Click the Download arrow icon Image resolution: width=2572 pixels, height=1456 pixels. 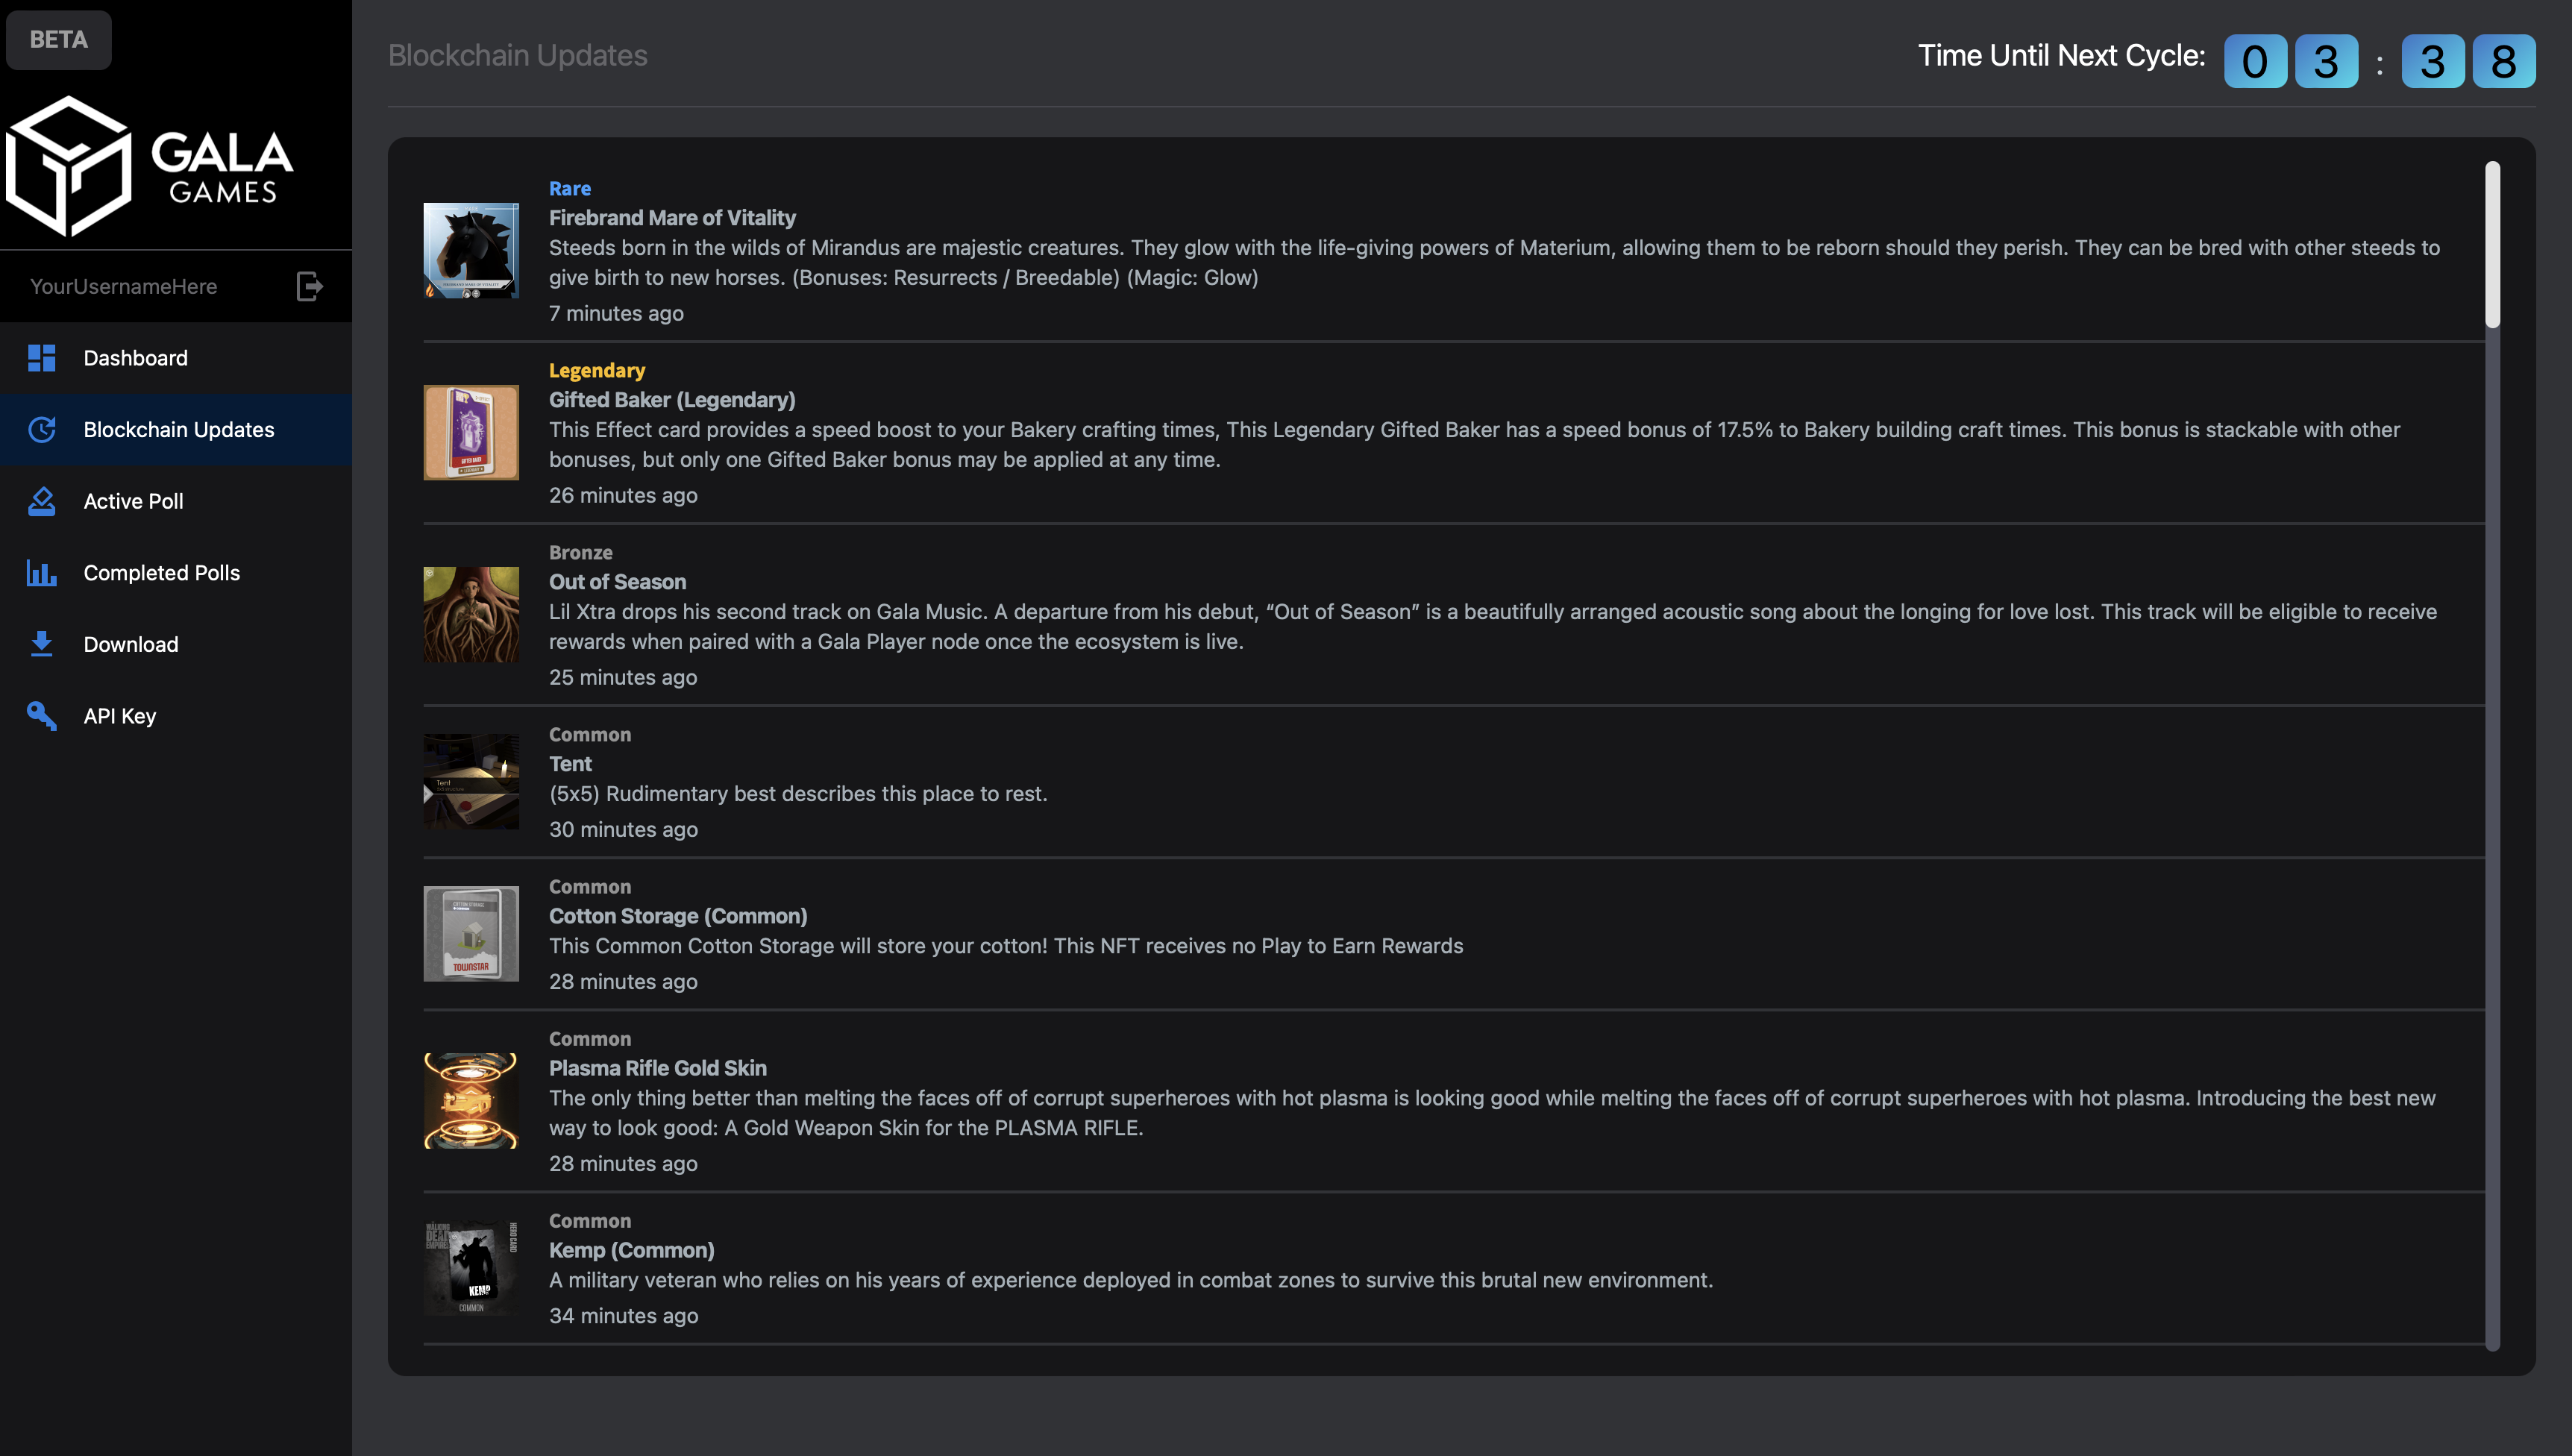click(42, 644)
